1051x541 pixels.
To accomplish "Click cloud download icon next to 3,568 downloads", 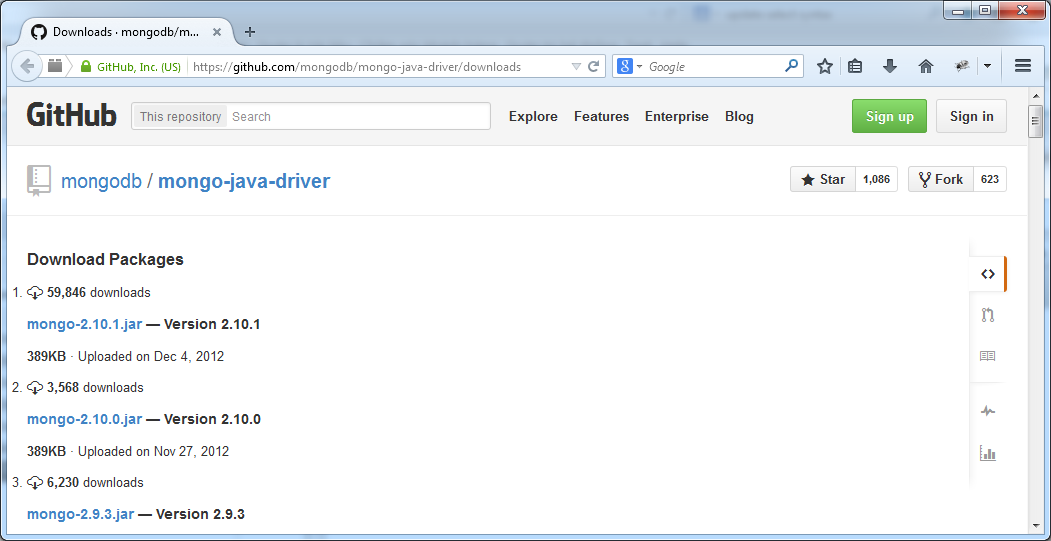I will 35,387.
